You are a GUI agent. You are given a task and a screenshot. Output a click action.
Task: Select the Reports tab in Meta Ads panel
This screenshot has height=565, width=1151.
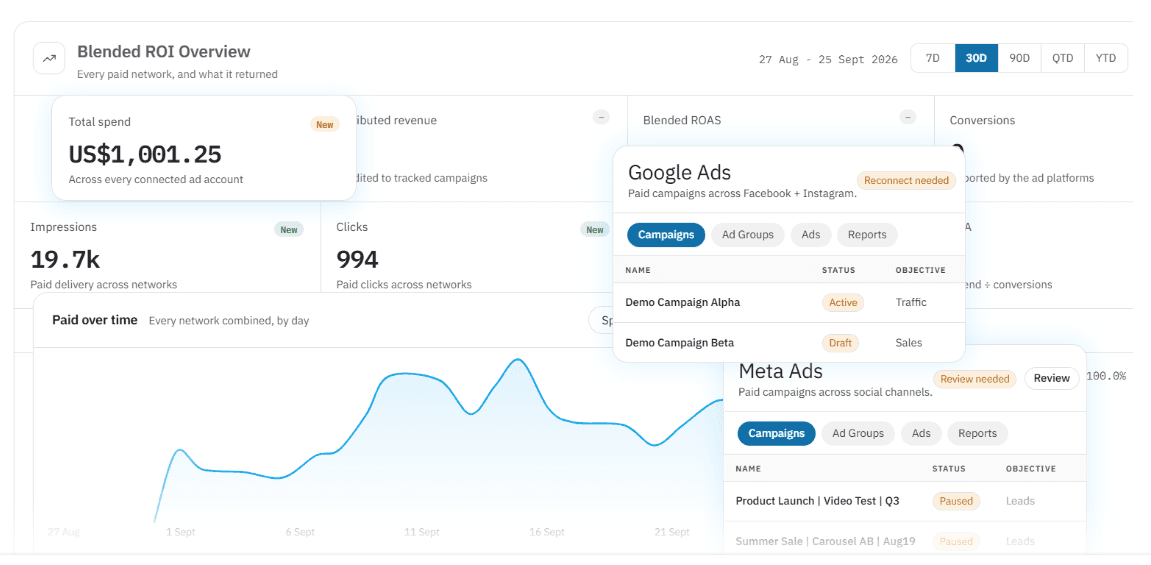[x=978, y=434]
